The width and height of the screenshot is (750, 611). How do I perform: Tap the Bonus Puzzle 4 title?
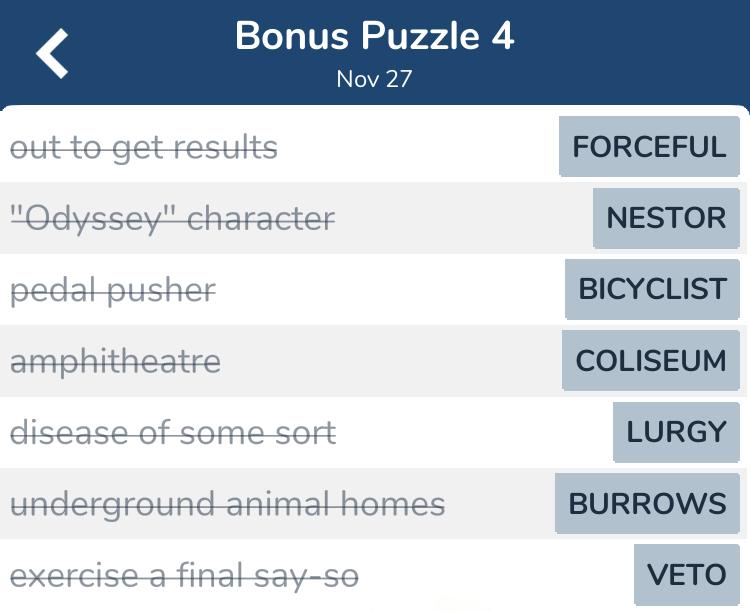pos(375,36)
